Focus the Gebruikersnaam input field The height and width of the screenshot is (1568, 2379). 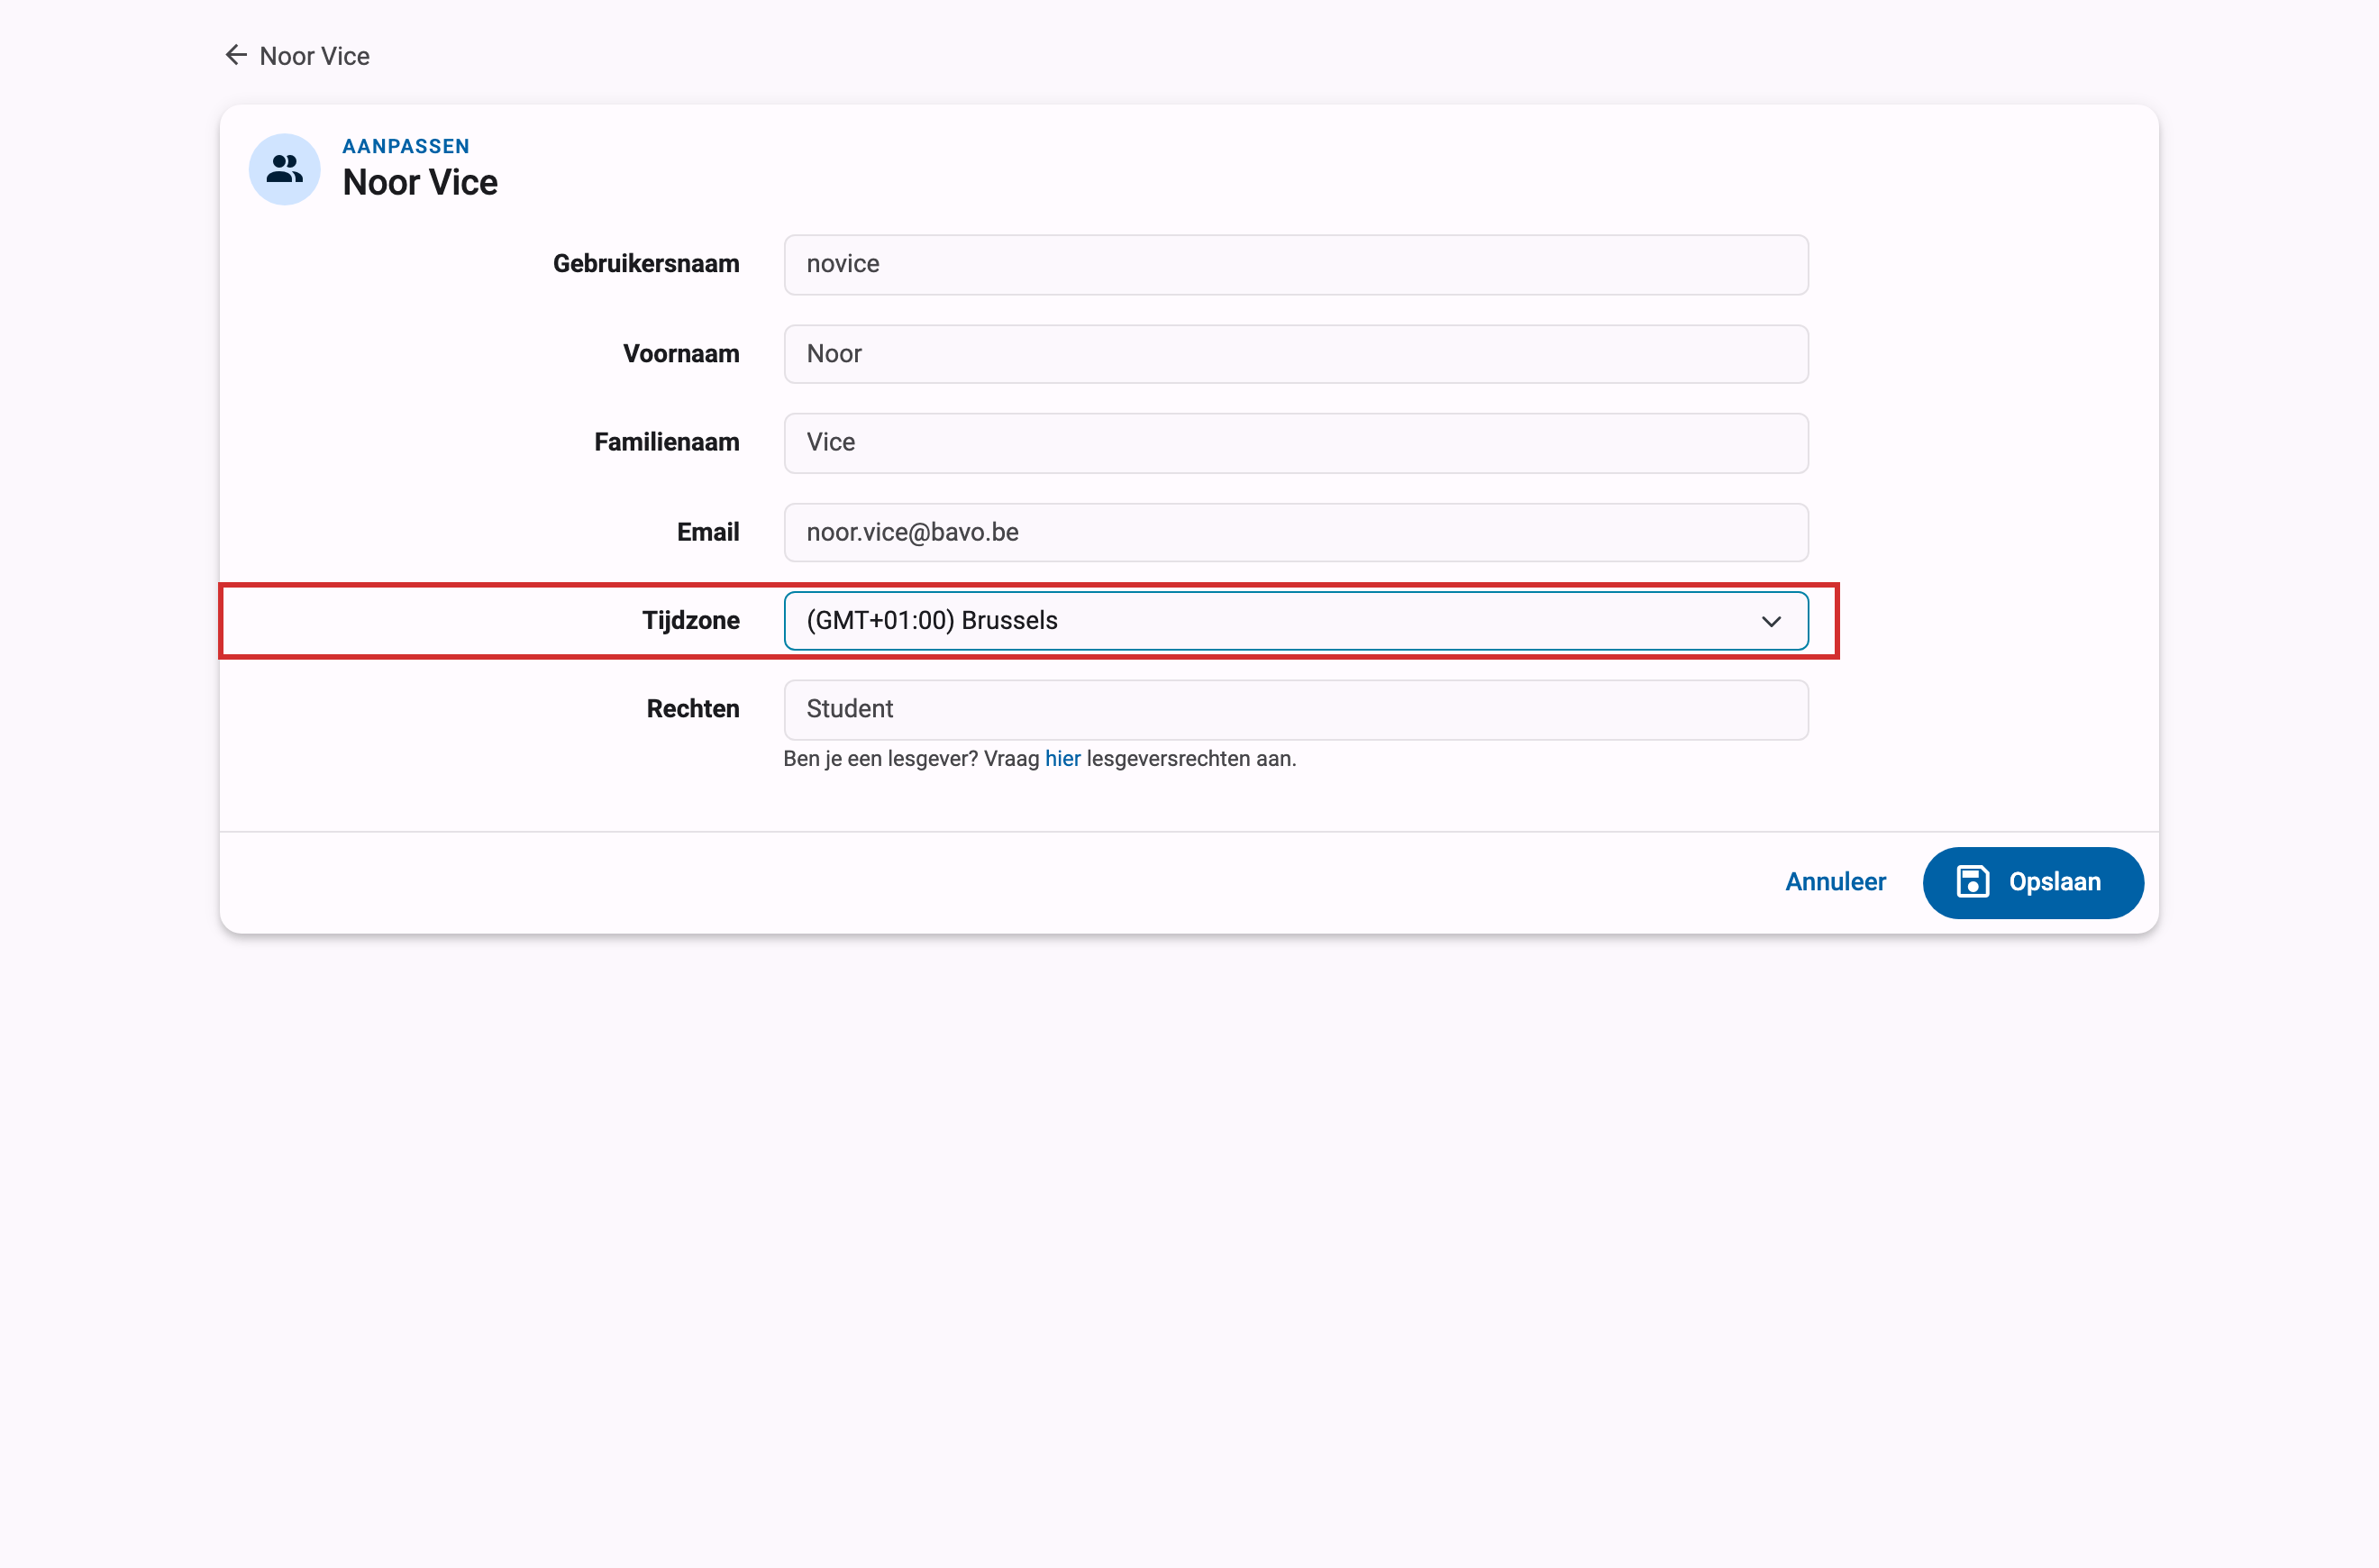[x=1296, y=265]
